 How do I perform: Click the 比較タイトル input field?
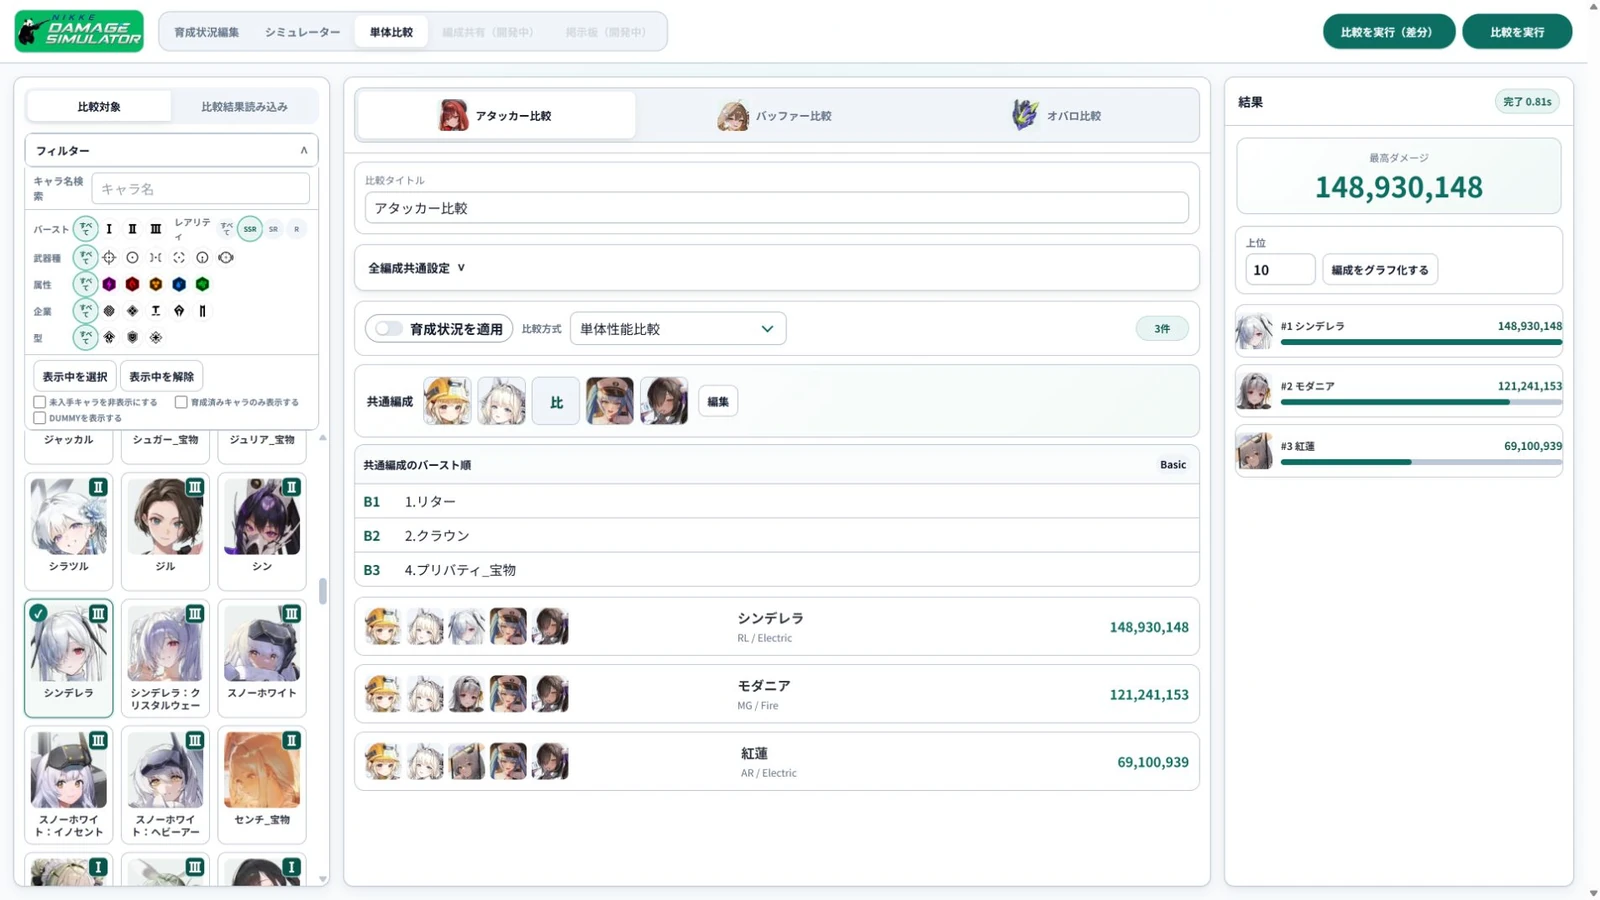777,208
